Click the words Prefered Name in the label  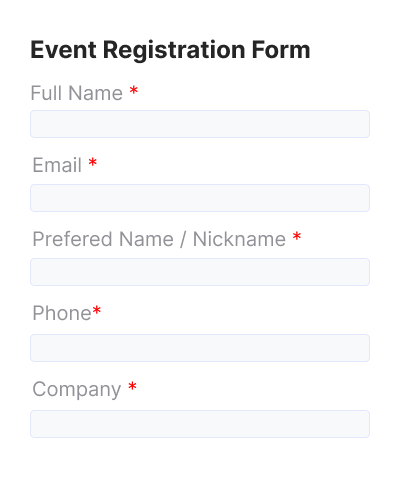pyautogui.click(x=103, y=239)
